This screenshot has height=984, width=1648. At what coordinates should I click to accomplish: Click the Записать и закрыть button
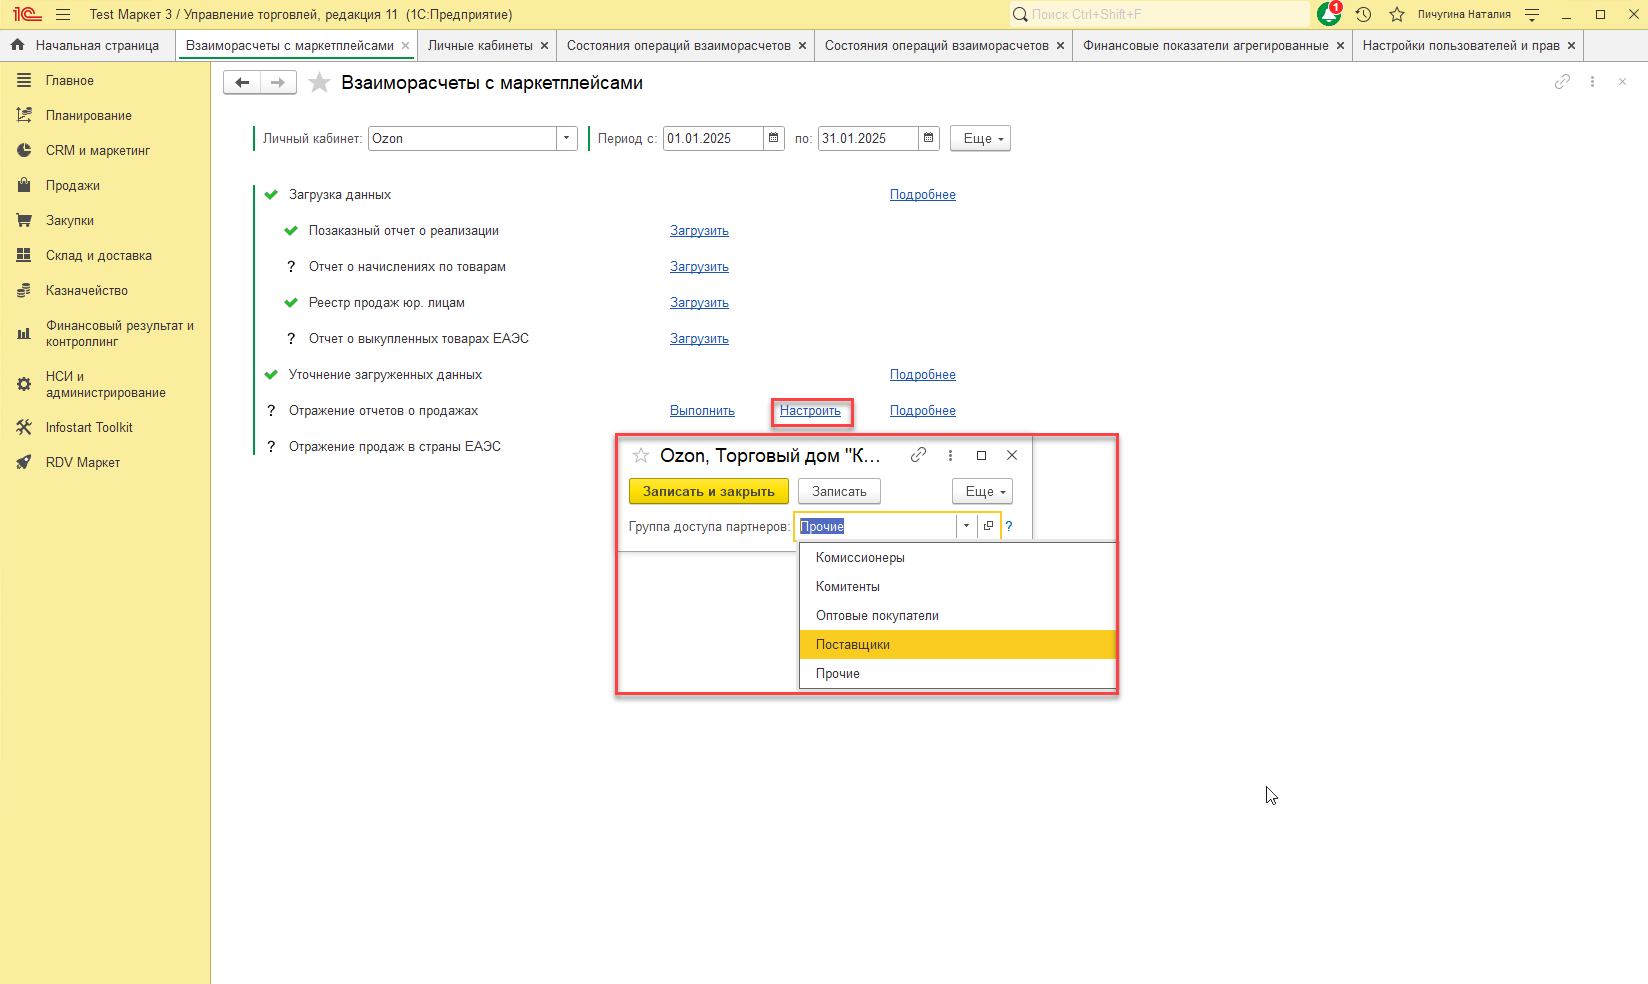click(x=708, y=491)
